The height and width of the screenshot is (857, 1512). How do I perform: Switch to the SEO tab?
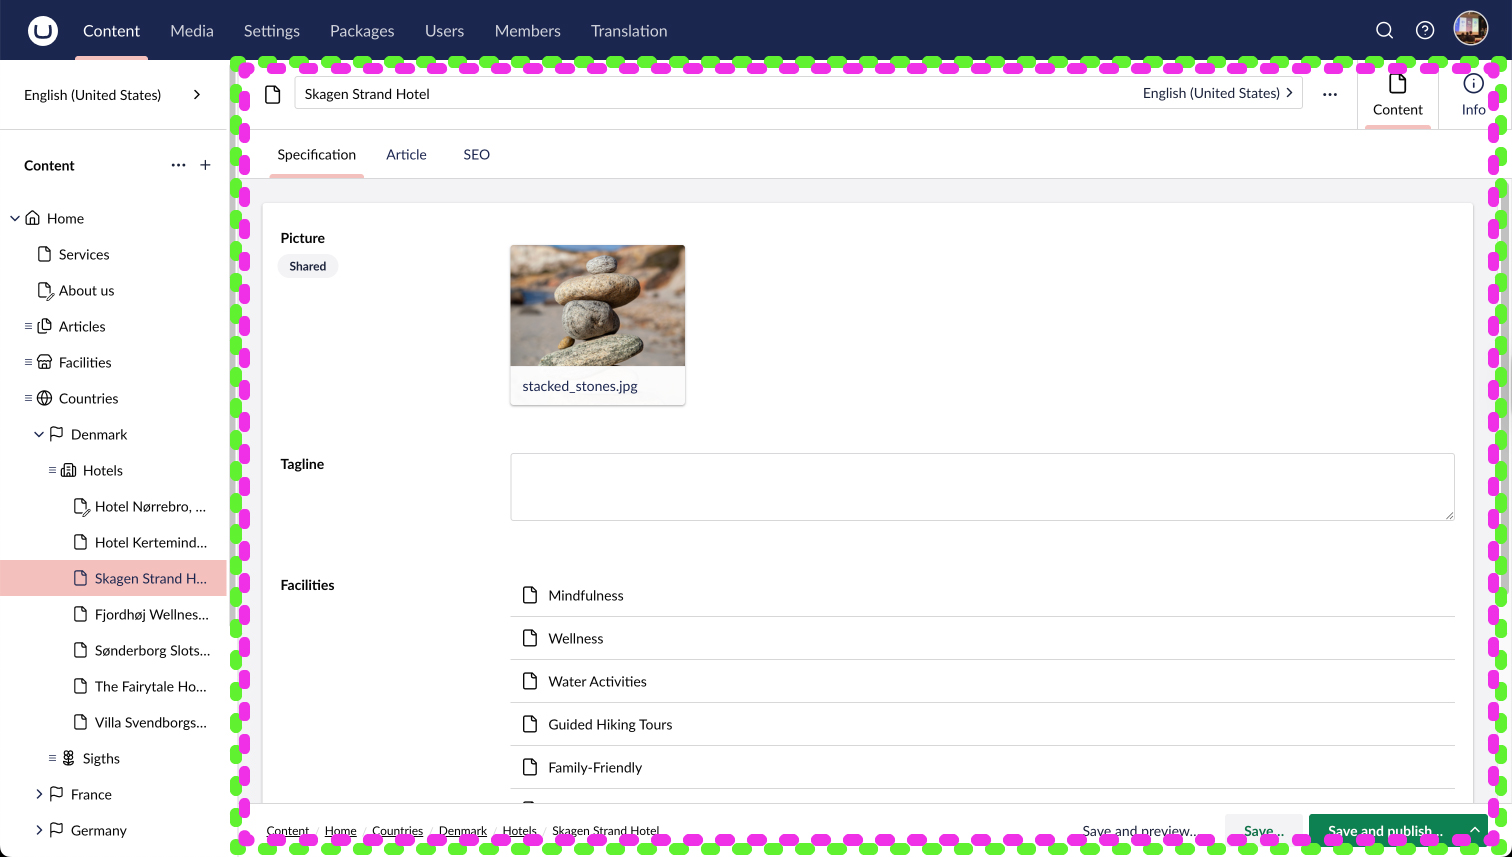tap(476, 154)
